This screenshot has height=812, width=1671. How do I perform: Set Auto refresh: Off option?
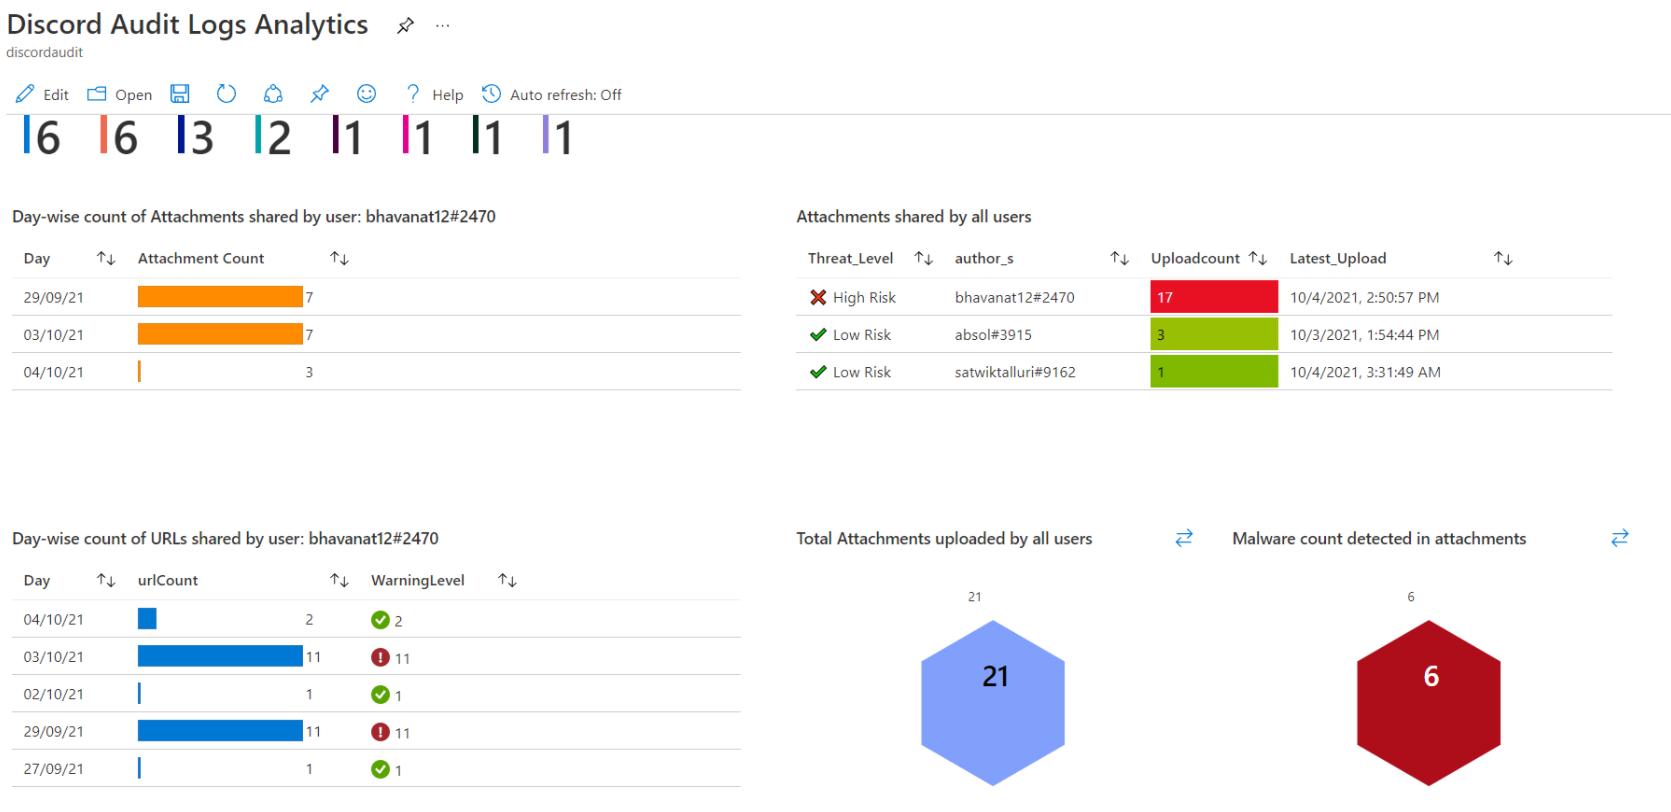click(552, 94)
